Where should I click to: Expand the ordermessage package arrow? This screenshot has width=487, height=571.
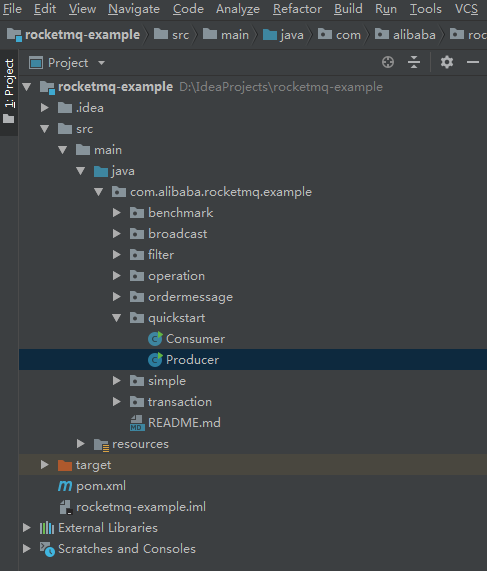point(117,296)
